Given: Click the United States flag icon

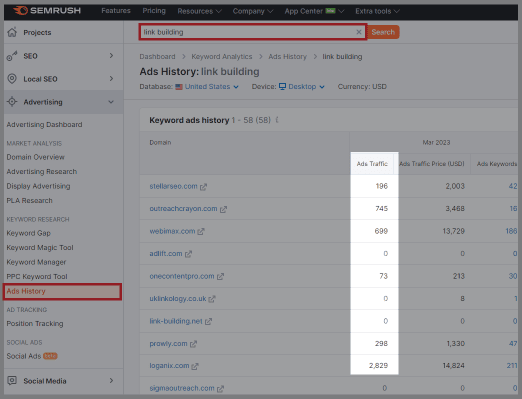Looking at the screenshot, I should click(179, 87).
